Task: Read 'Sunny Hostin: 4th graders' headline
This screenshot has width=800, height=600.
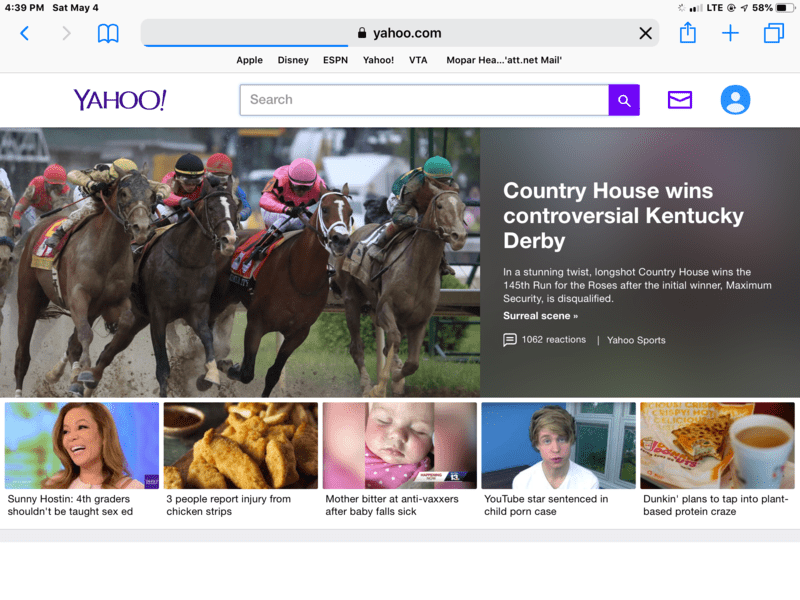Action: coord(70,505)
